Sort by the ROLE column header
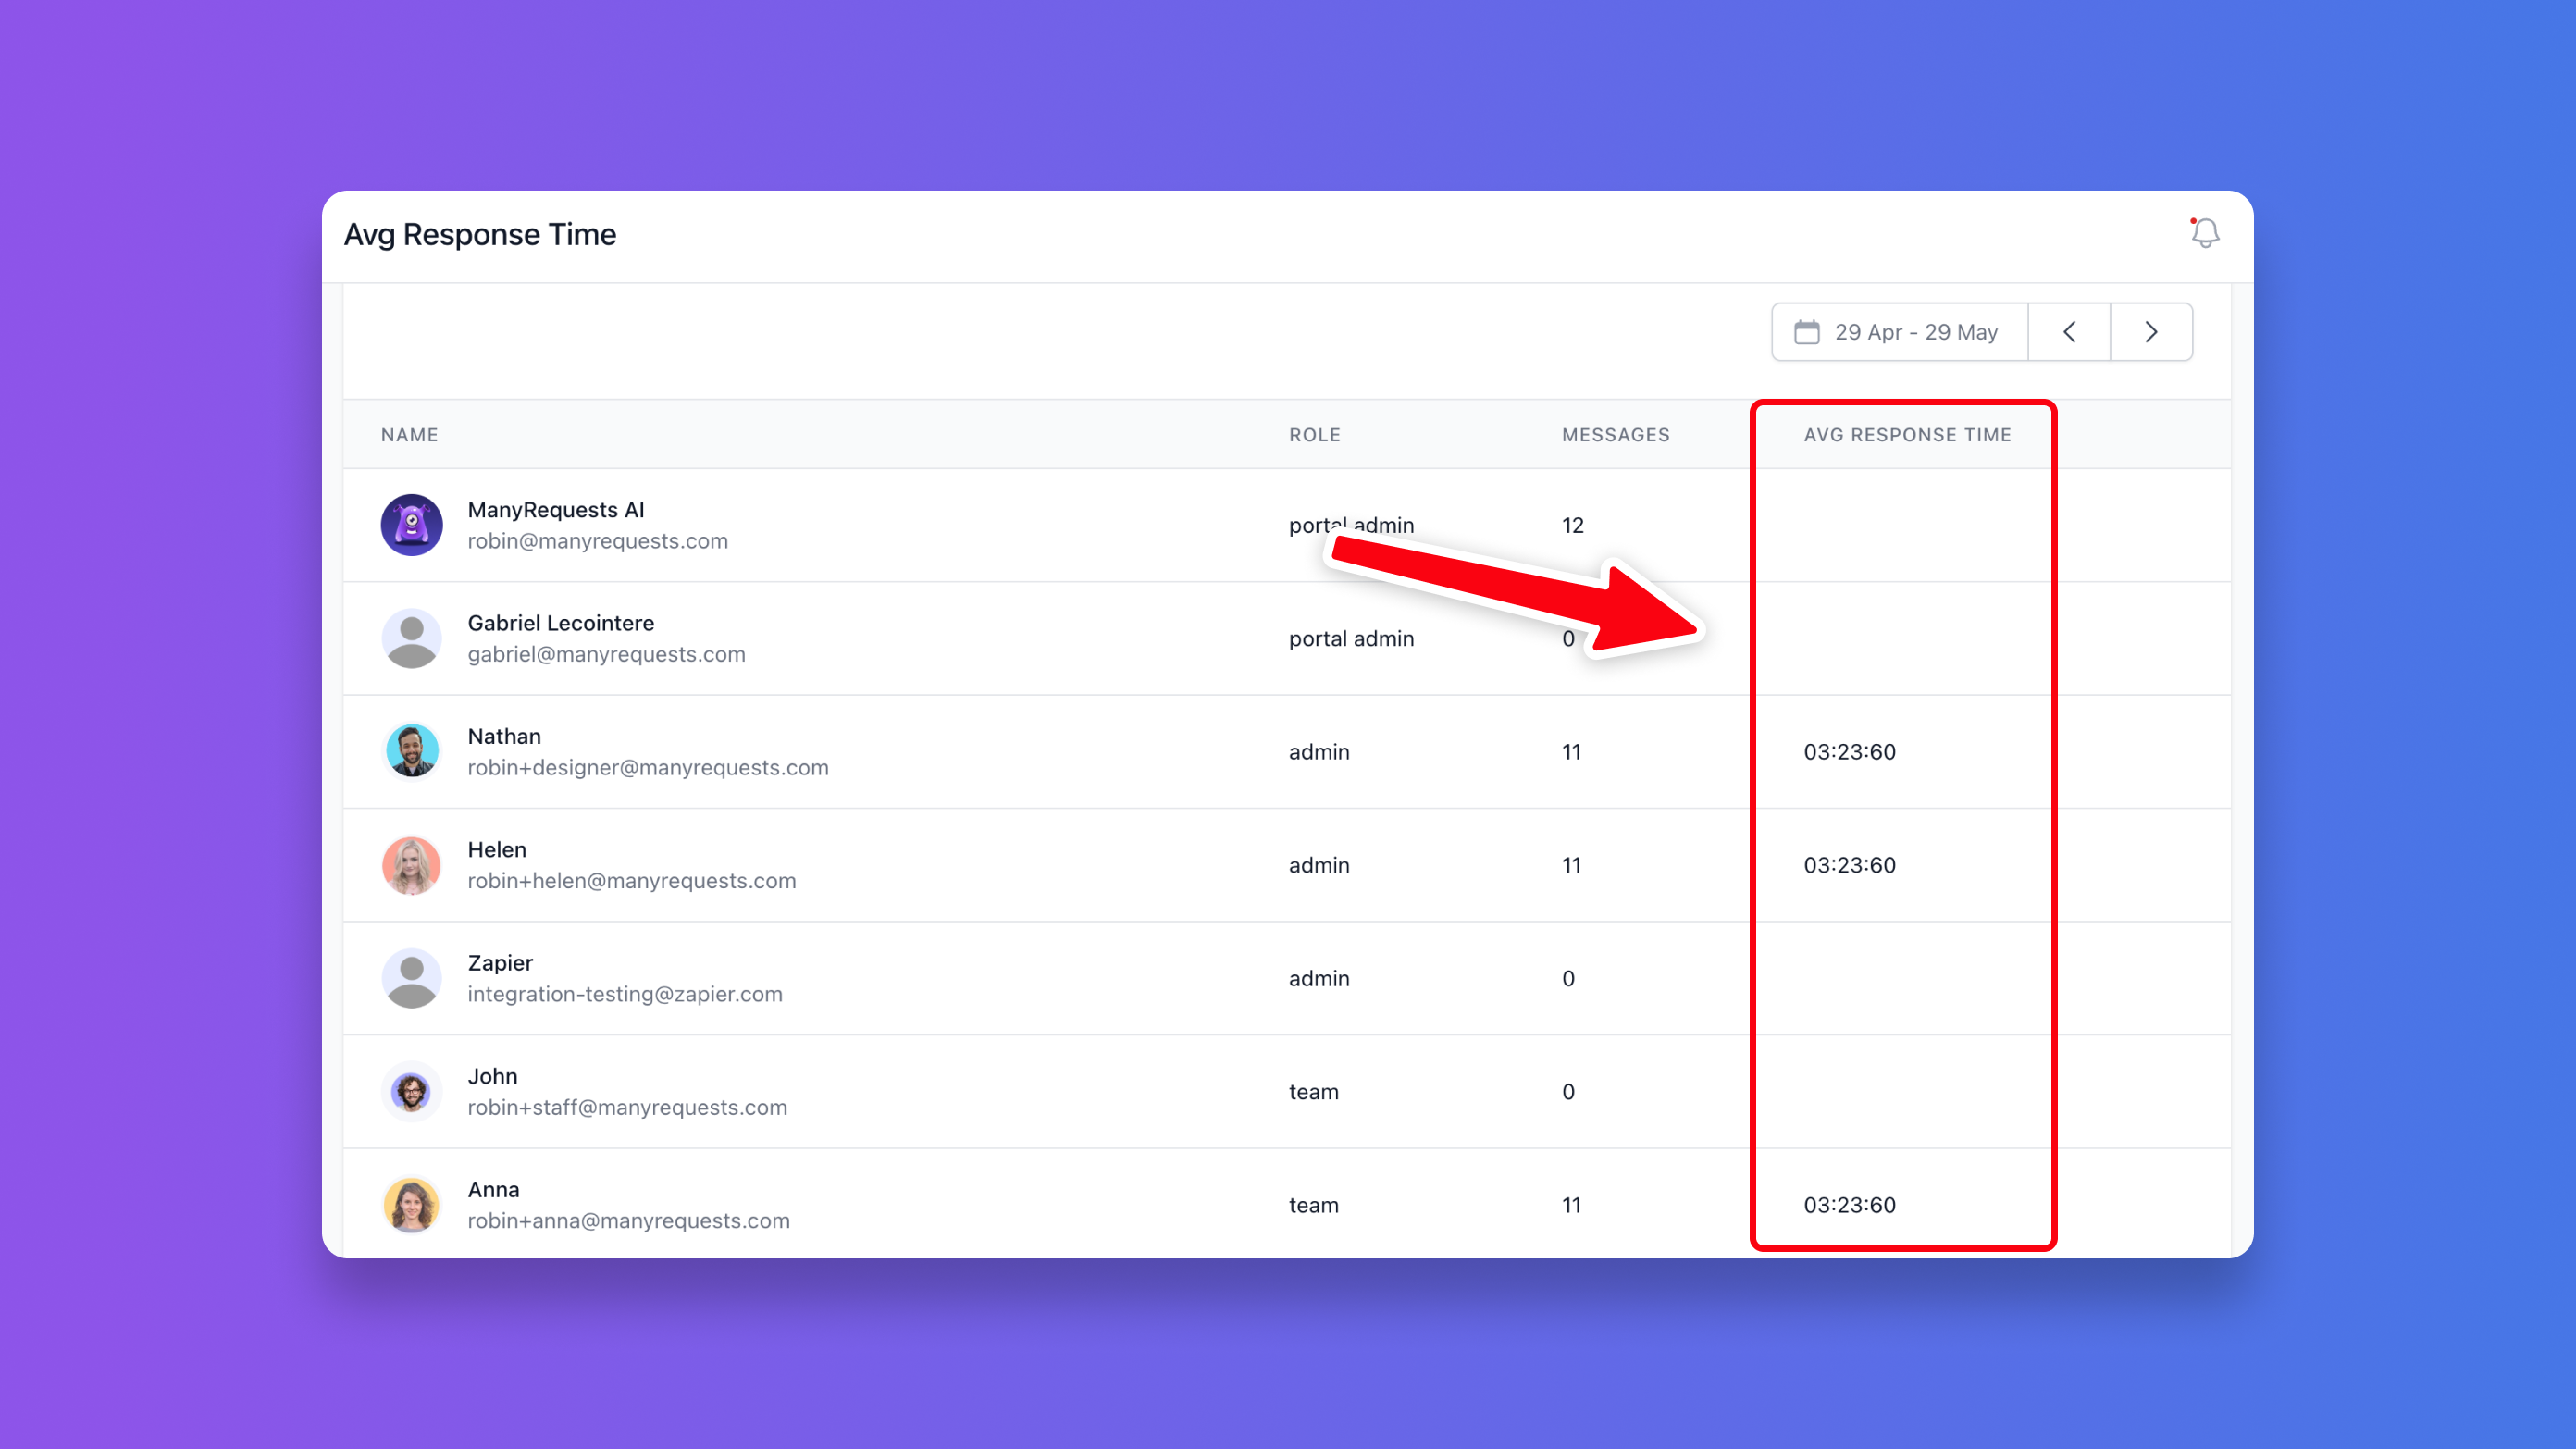 tap(1314, 435)
